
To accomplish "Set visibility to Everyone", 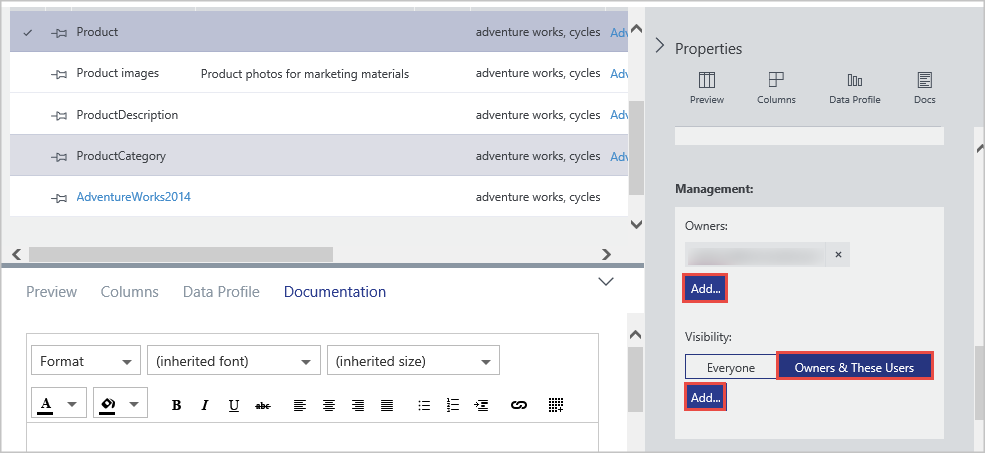I will 731,367.
